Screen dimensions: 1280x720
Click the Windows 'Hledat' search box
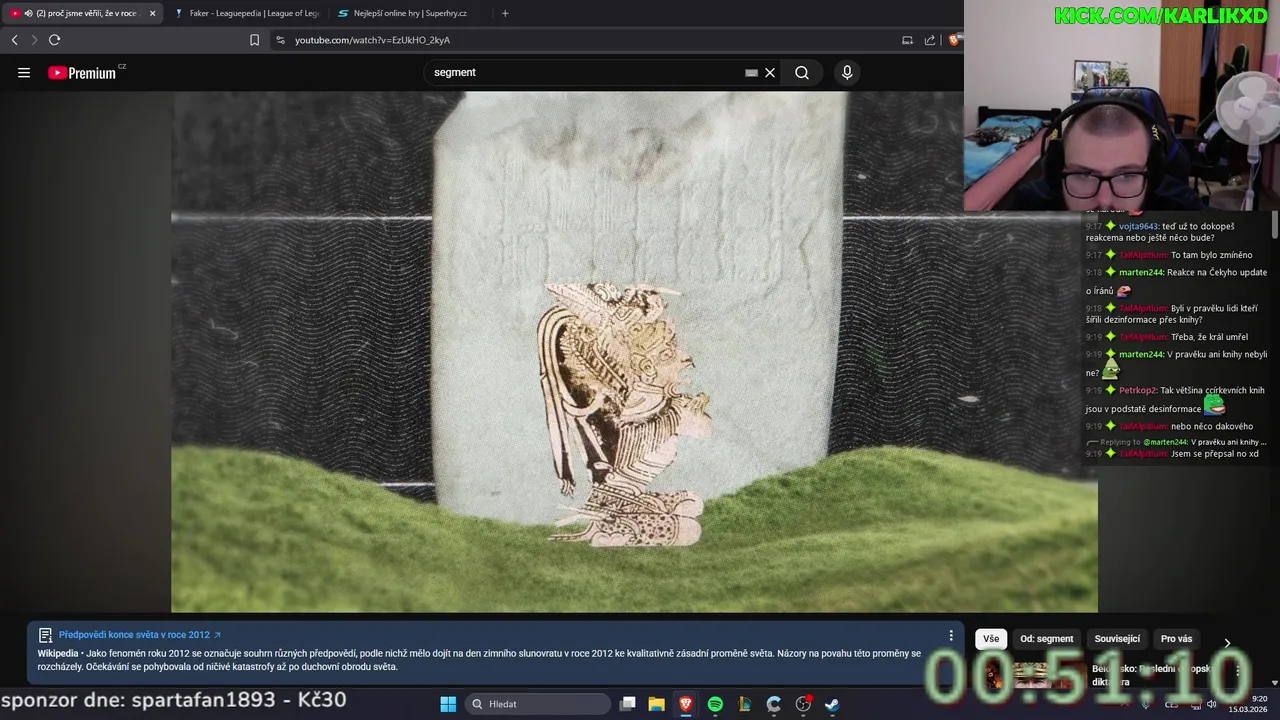tap(538, 704)
